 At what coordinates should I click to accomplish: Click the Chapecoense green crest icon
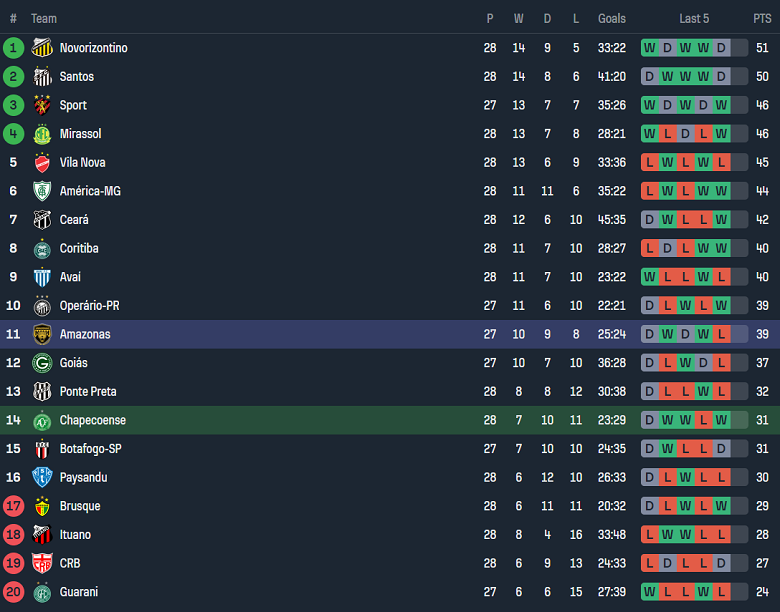click(x=42, y=421)
